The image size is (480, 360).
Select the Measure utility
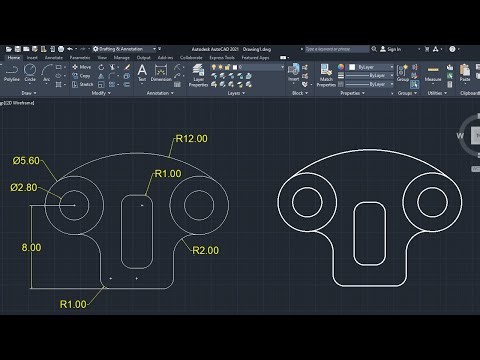pos(433,74)
